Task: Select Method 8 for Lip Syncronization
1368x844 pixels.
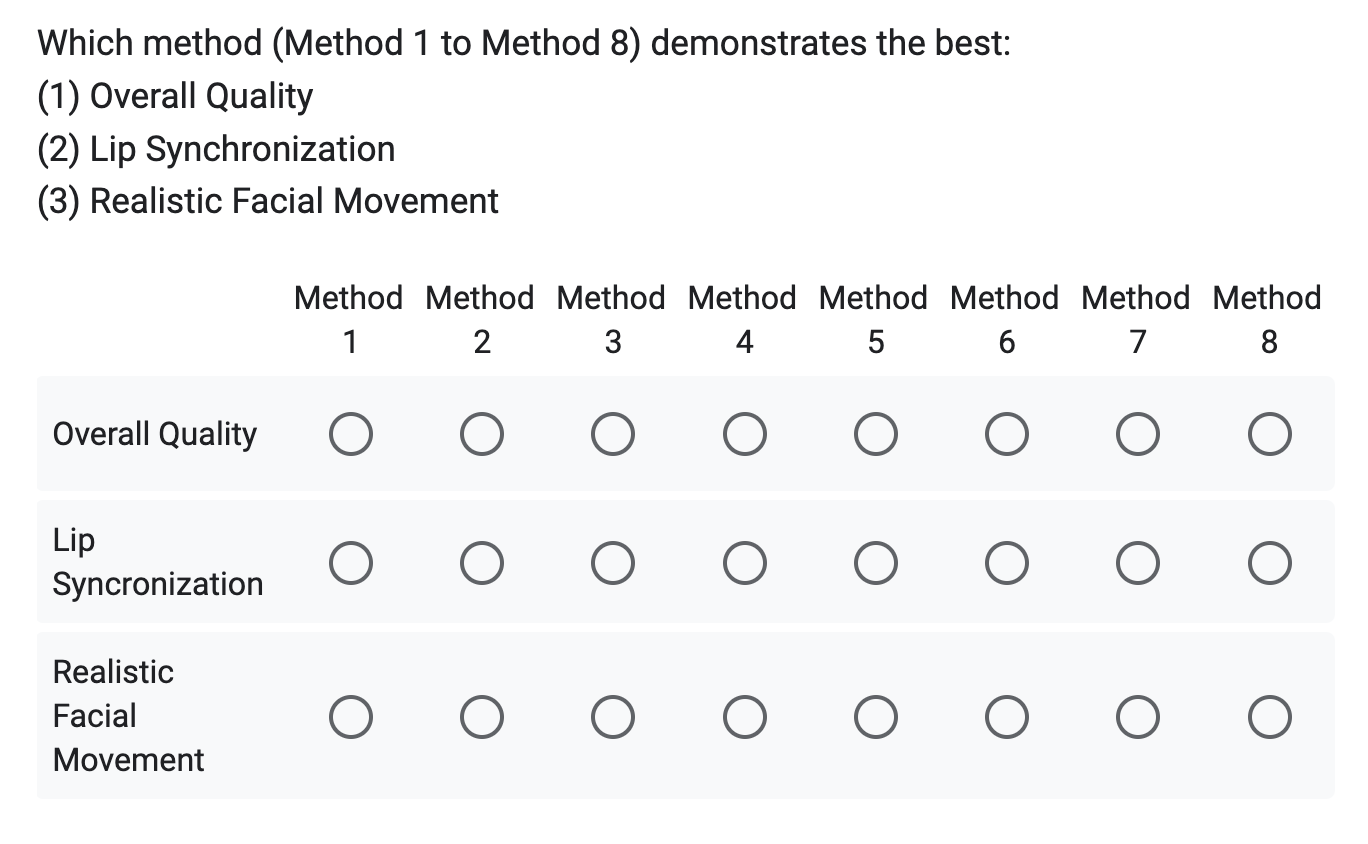Action: click(1269, 563)
